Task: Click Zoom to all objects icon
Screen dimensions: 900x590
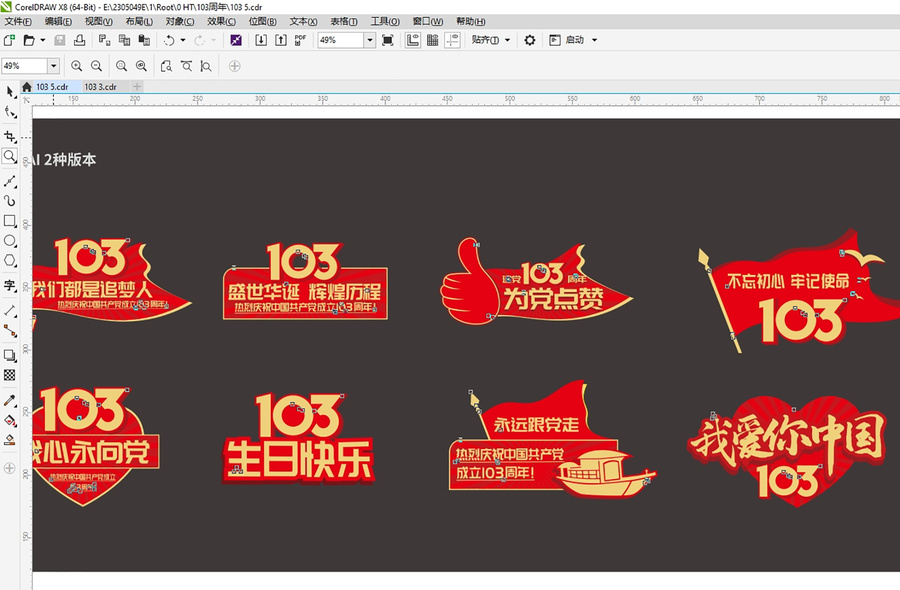Action: pyautogui.click(x=141, y=66)
